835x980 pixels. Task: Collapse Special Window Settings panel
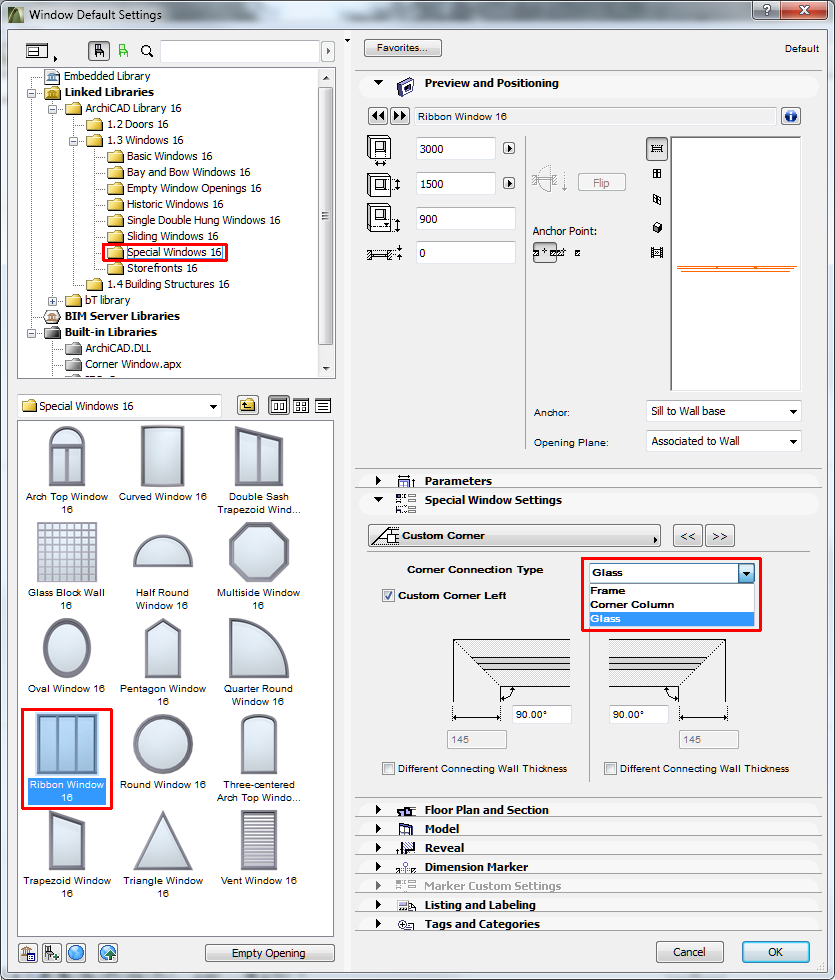click(x=378, y=499)
